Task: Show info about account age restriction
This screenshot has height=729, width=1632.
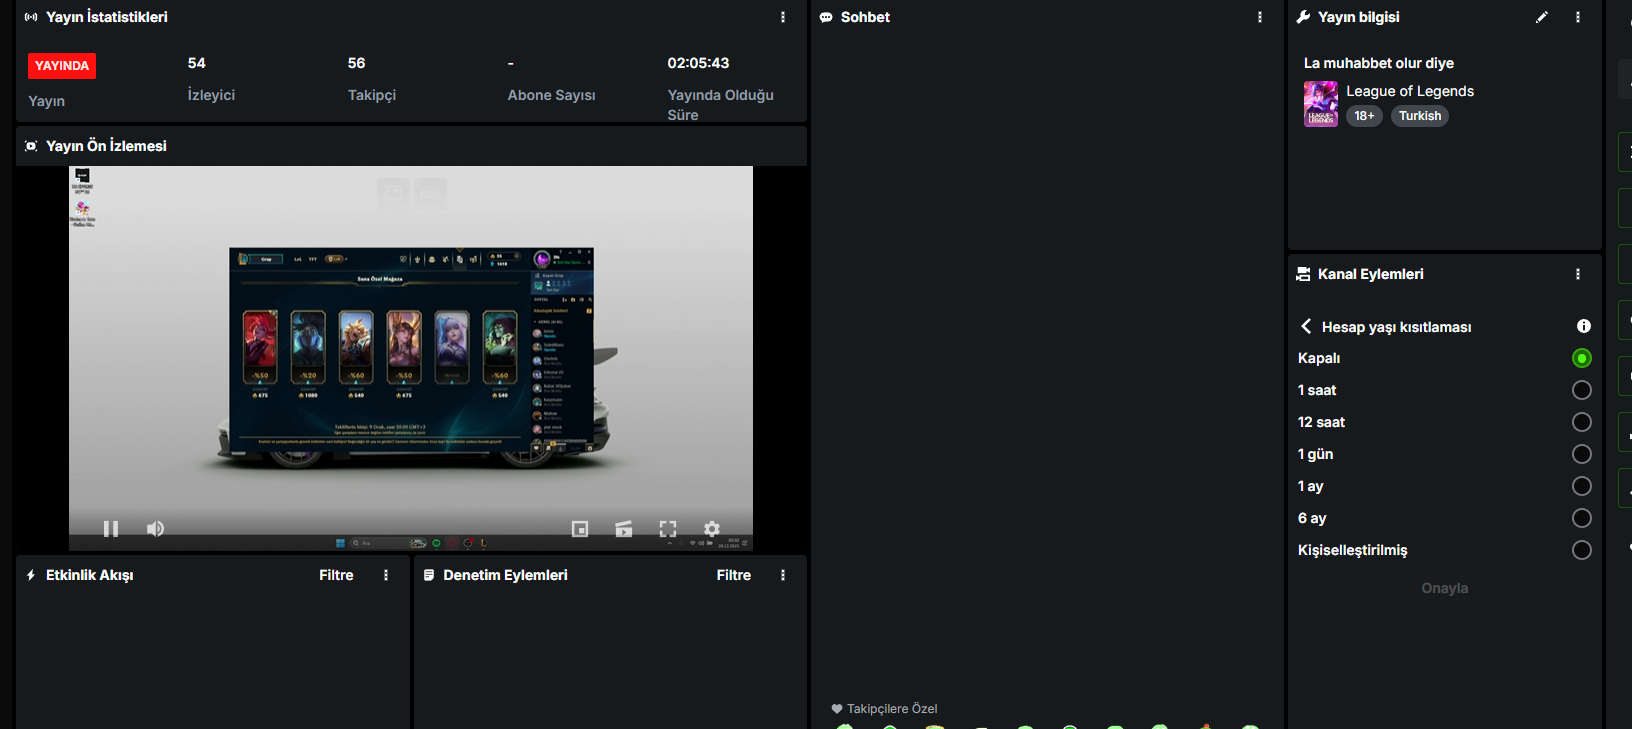Action: pos(1584,326)
